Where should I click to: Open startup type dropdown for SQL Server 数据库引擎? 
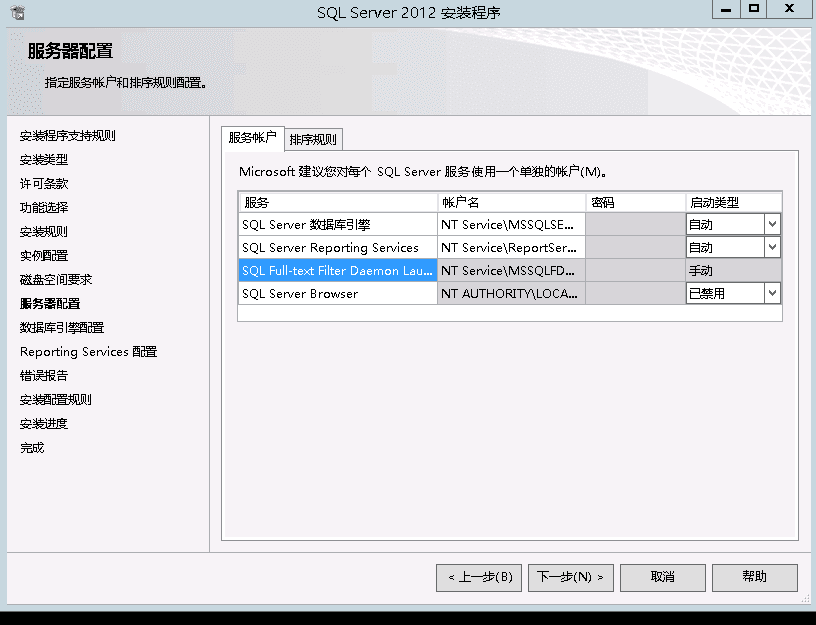tap(772, 224)
